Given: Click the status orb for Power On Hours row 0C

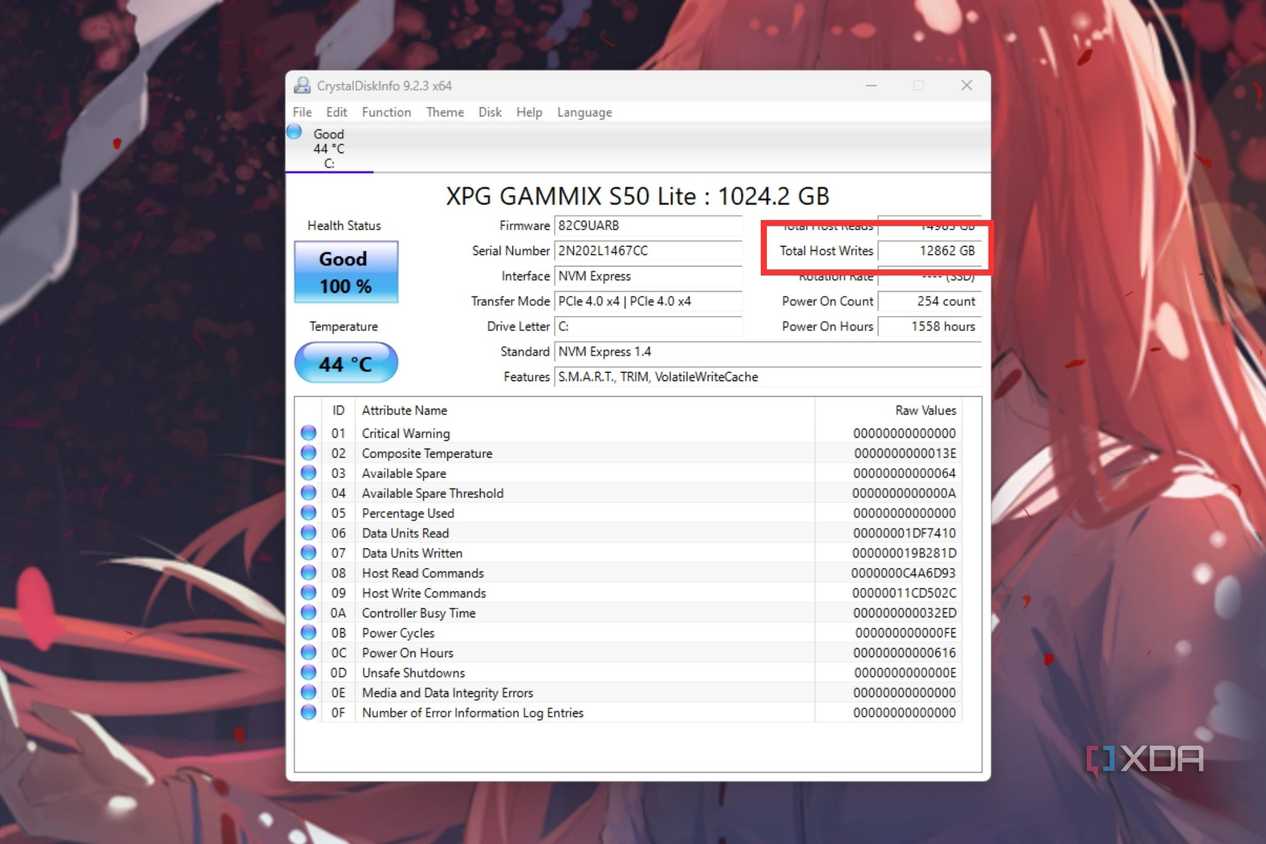Looking at the screenshot, I should pyautogui.click(x=309, y=653).
